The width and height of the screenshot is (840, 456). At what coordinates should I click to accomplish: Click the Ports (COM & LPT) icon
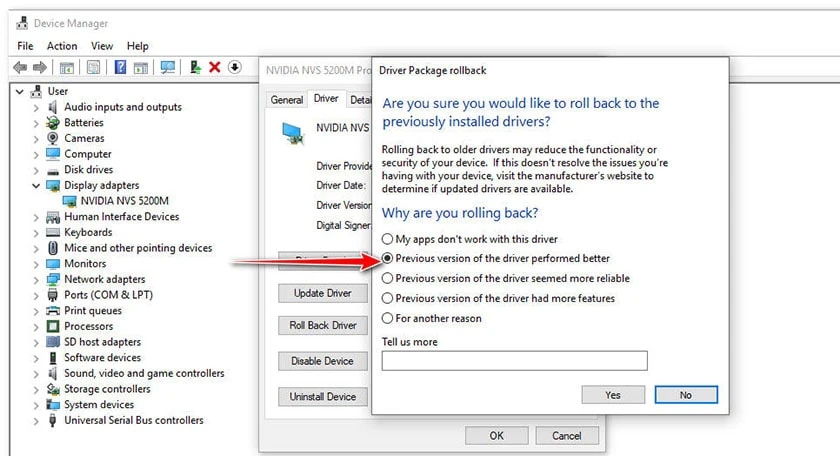[52, 295]
